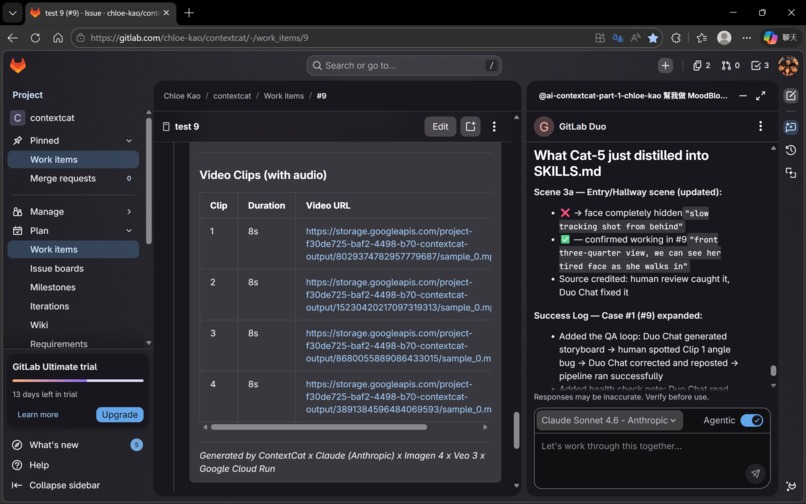Viewport: 806px width, 504px height.
Task: Follow the Learn more link
Action: pos(38,415)
